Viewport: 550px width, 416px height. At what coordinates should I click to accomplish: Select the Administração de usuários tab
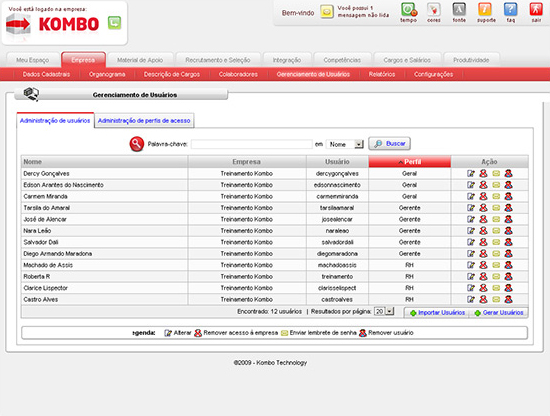click(x=55, y=121)
